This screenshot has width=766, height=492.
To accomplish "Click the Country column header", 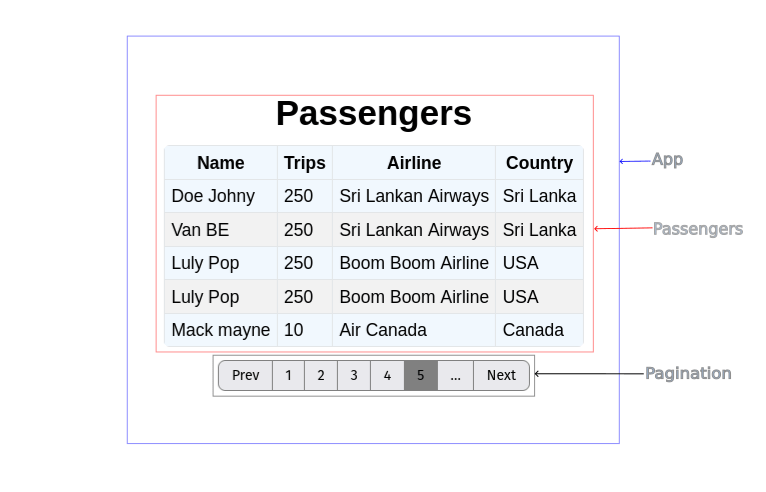I will (539, 163).
